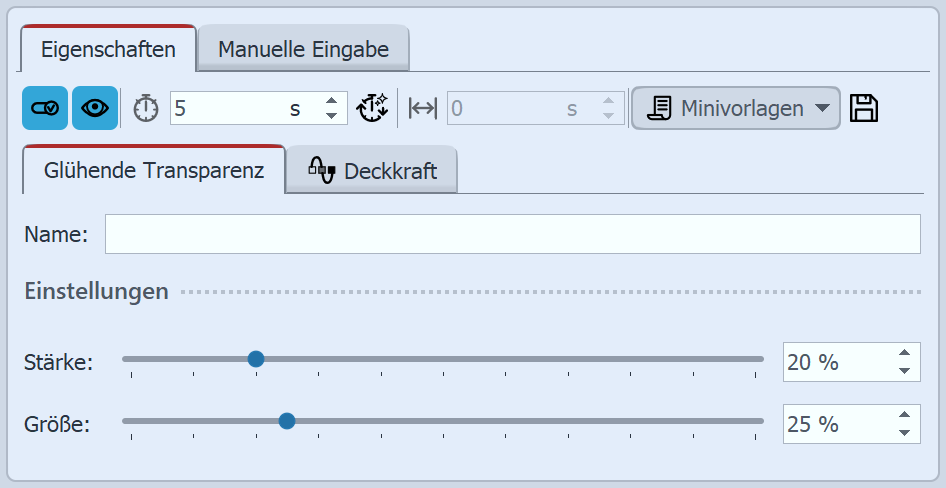Toggle the blue link/lock button
Screen dimensions: 946x488
45,109
